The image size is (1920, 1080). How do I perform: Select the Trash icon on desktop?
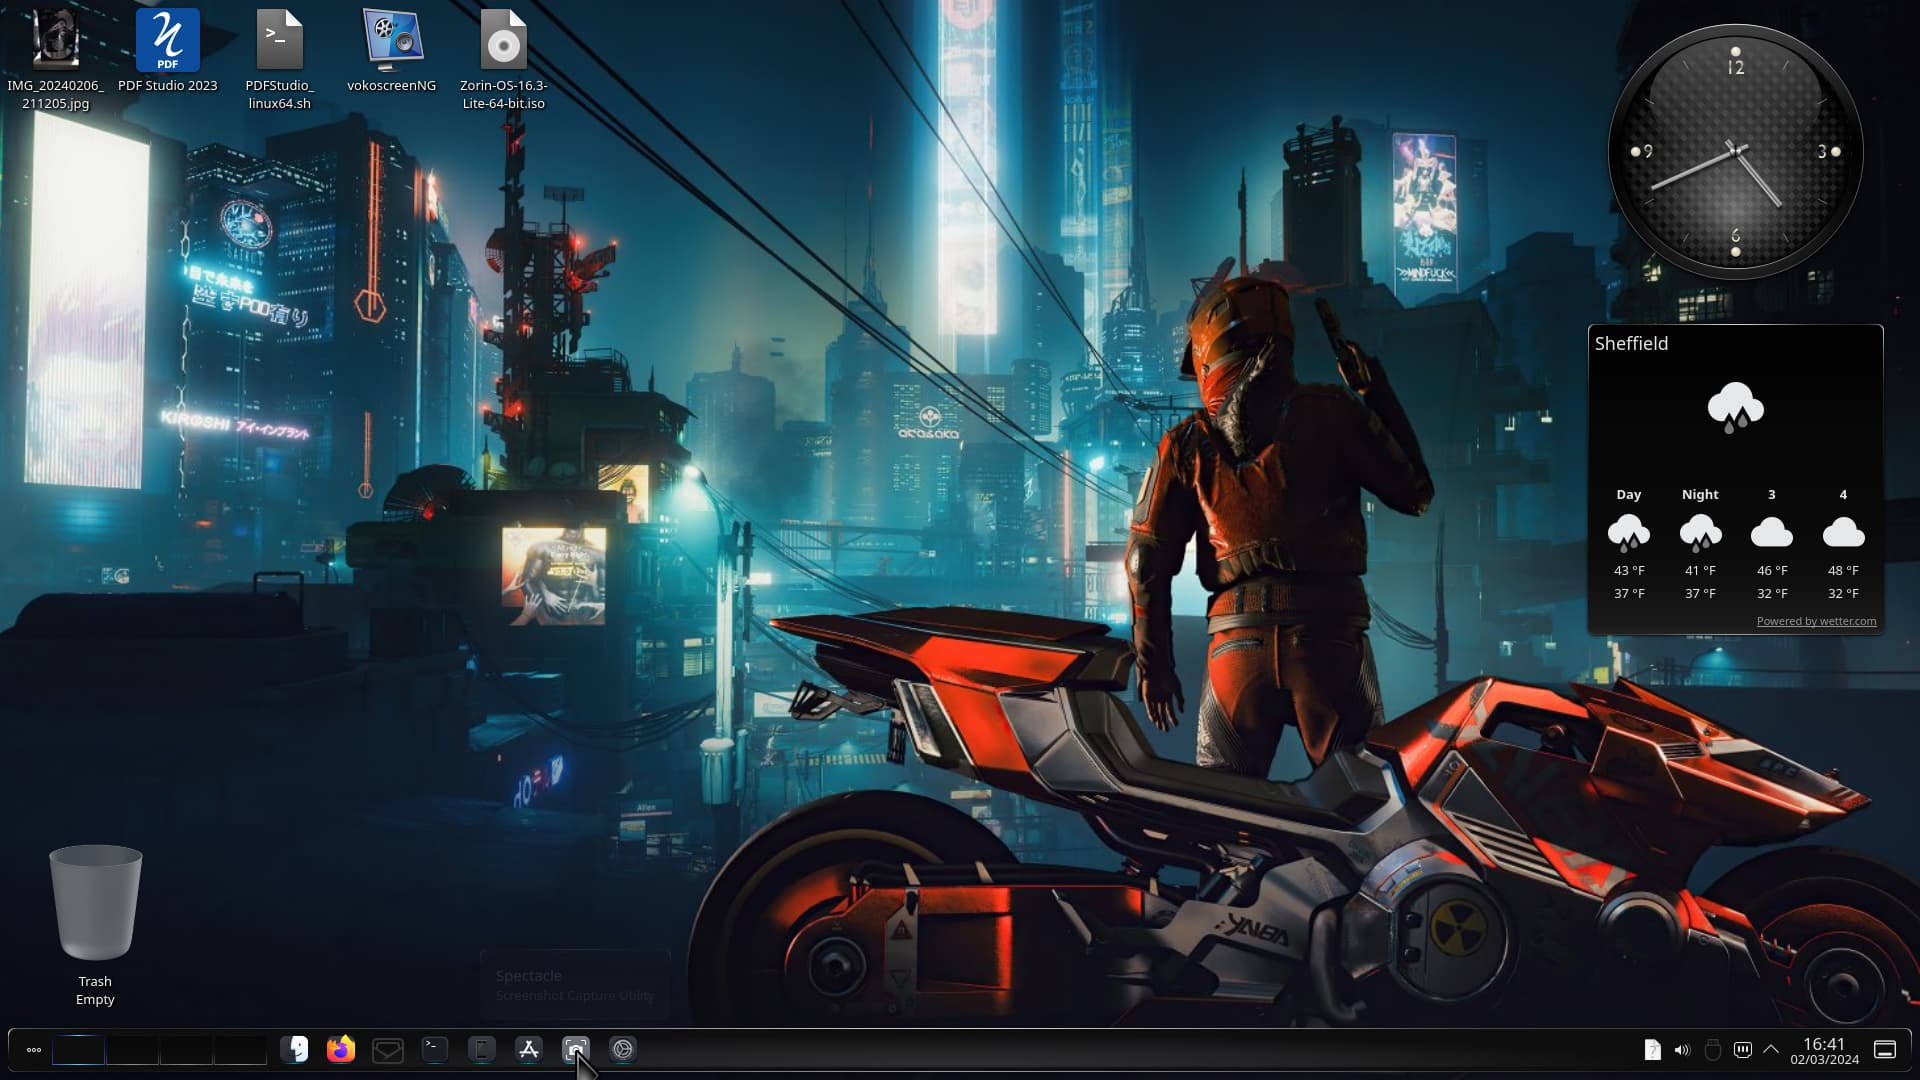coord(95,926)
